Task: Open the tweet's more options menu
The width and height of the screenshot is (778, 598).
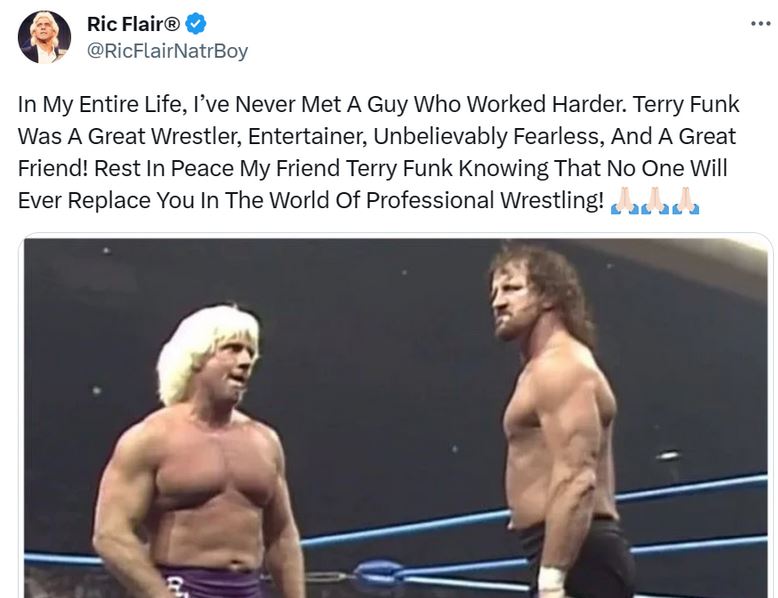Action: (x=759, y=24)
